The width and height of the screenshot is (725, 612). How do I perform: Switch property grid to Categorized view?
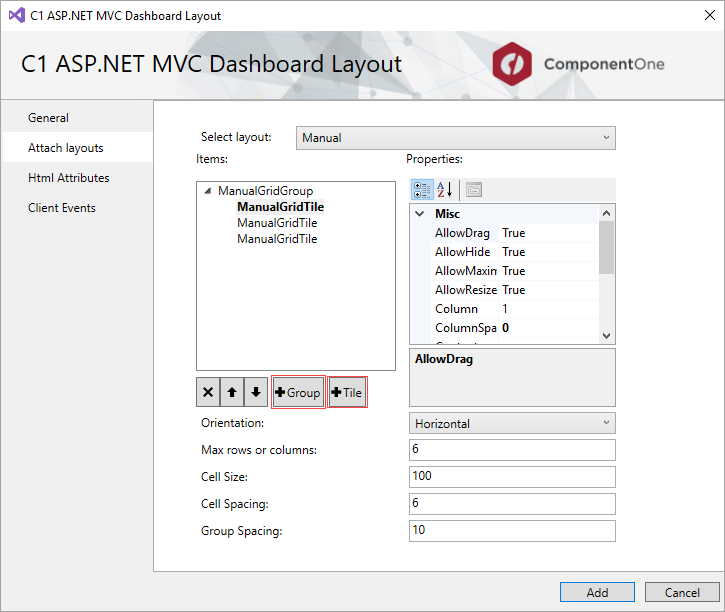click(422, 190)
